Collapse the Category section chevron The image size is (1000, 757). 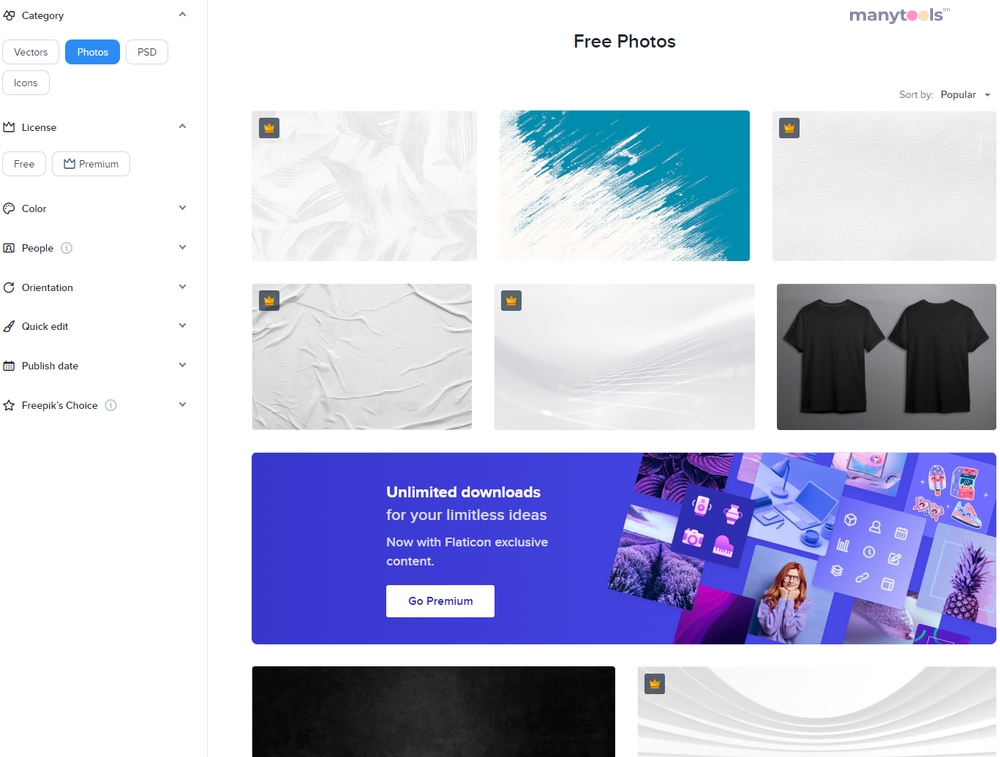tap(182, 14)
